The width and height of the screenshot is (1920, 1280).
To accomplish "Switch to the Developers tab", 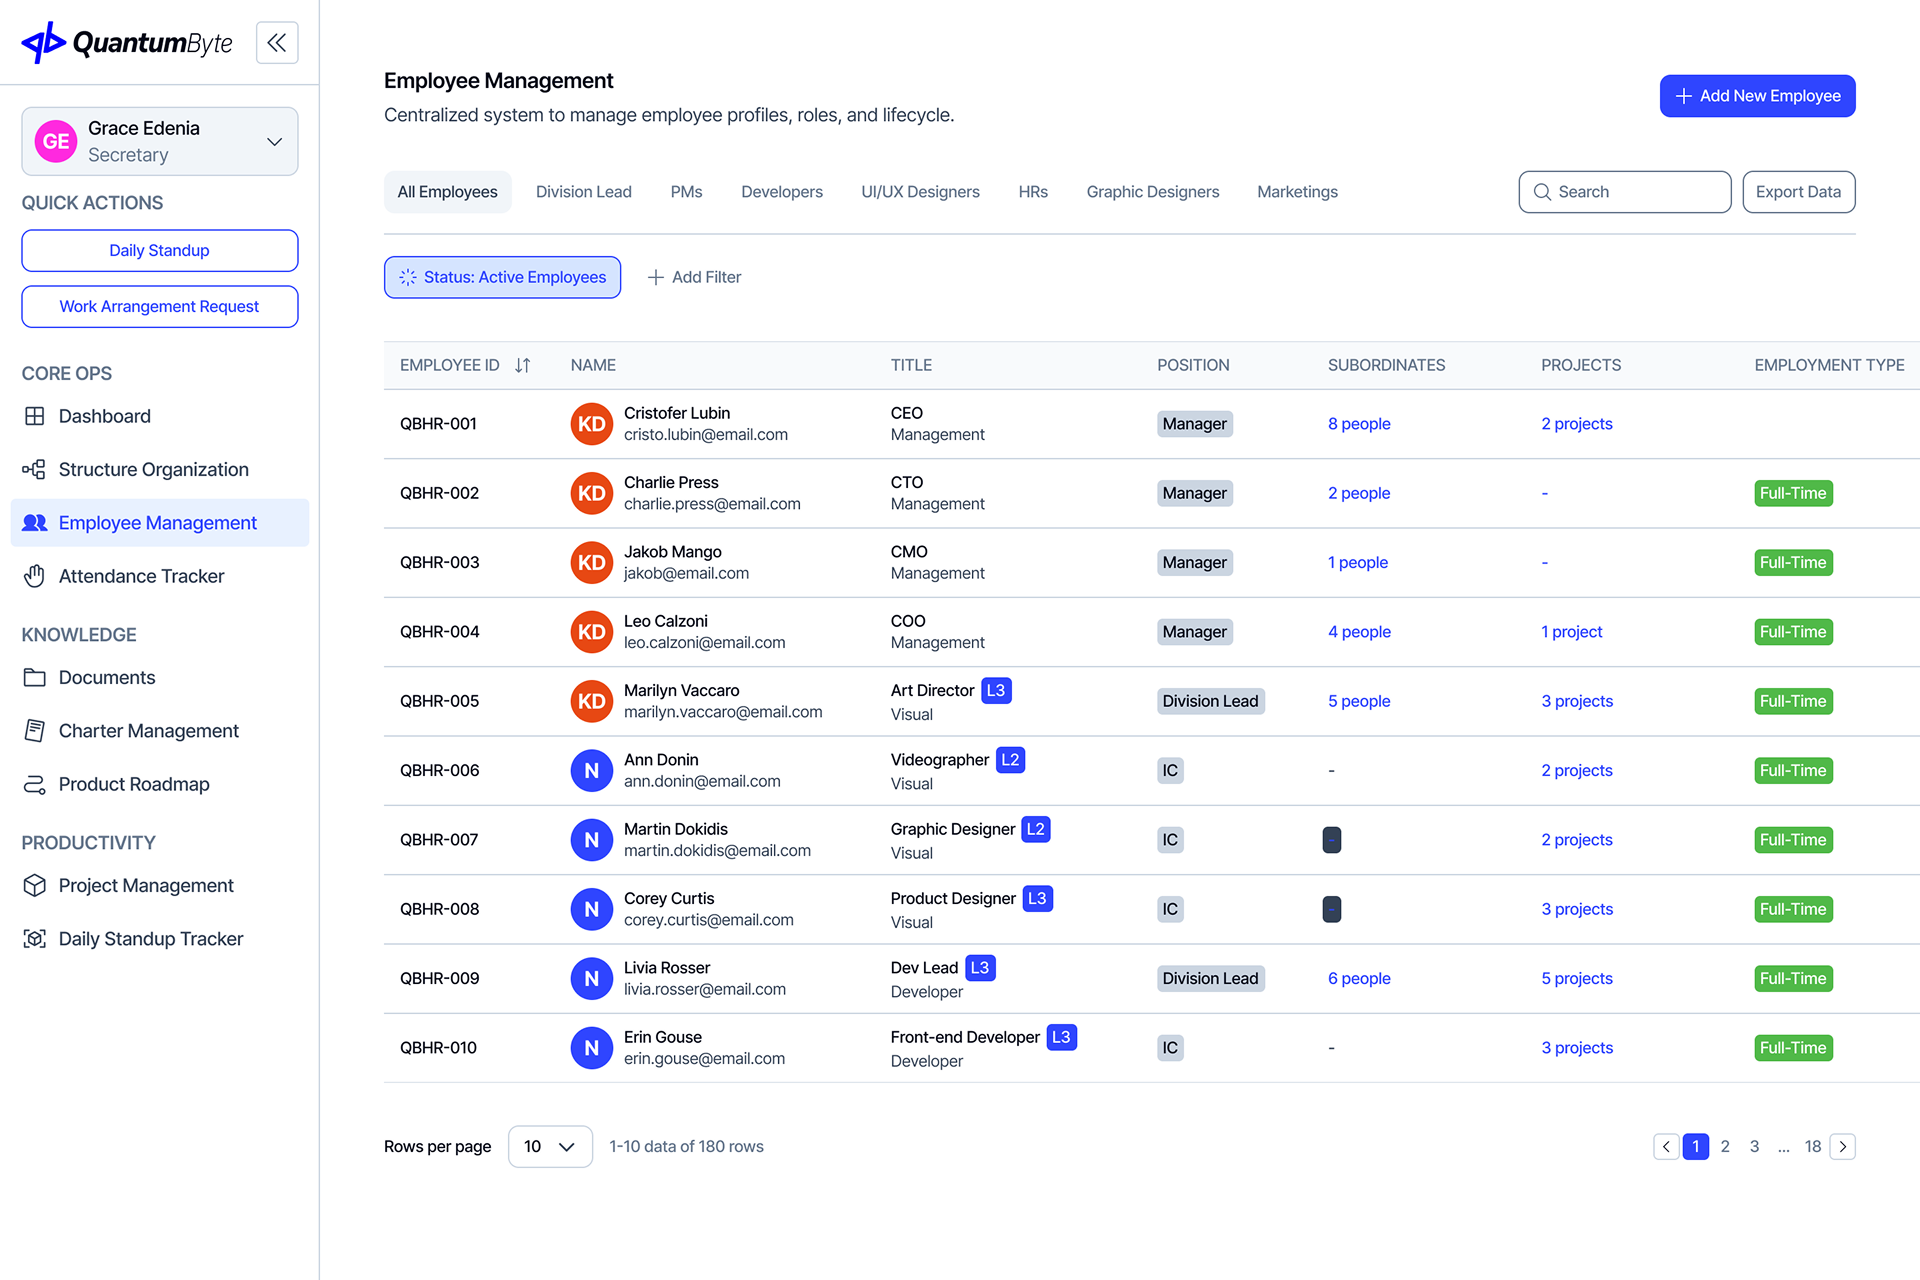I will click(781, 192).
